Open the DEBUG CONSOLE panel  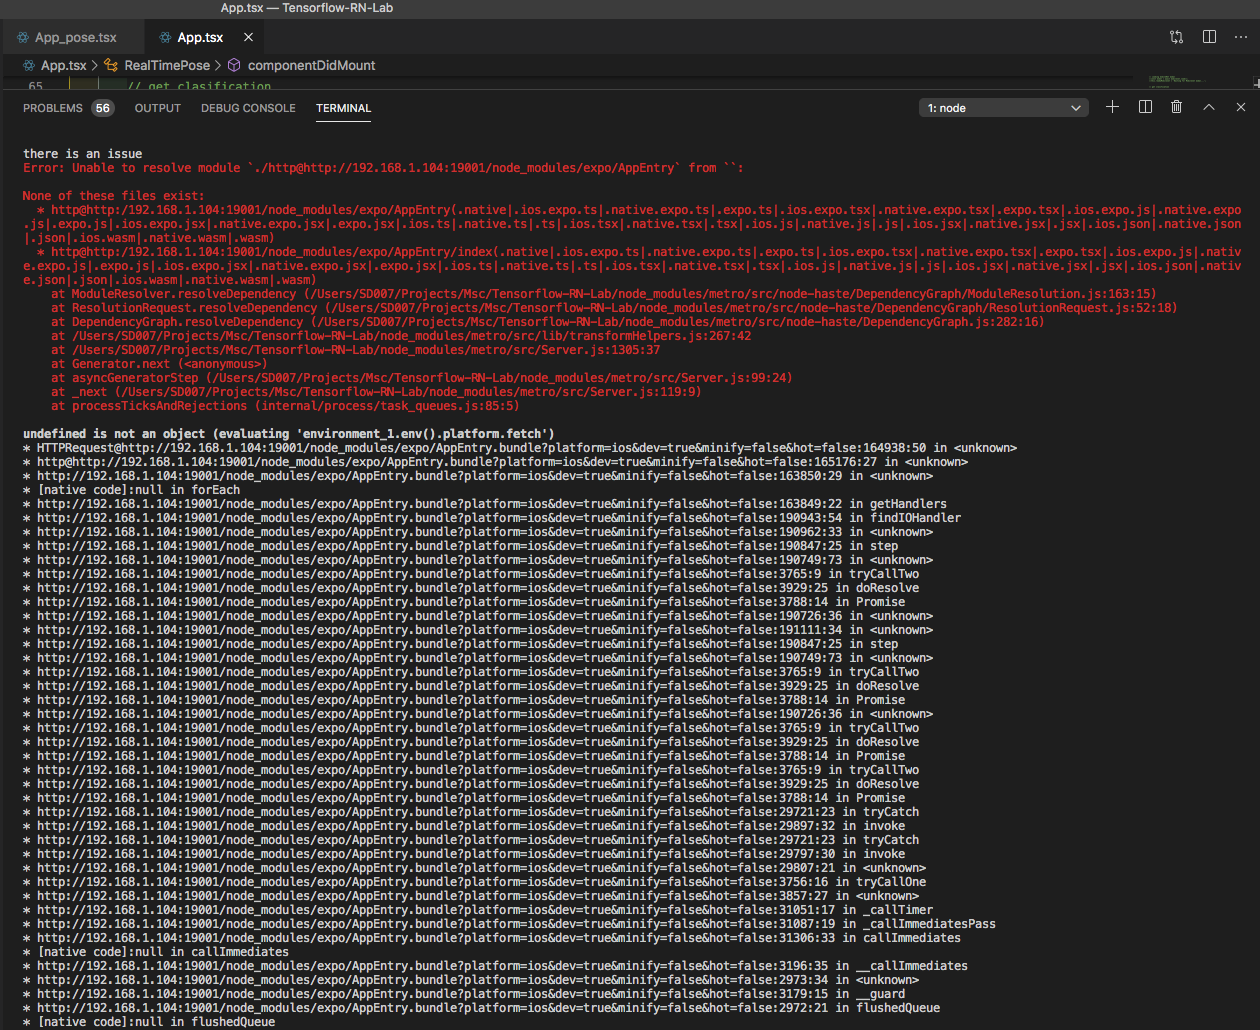248,108
